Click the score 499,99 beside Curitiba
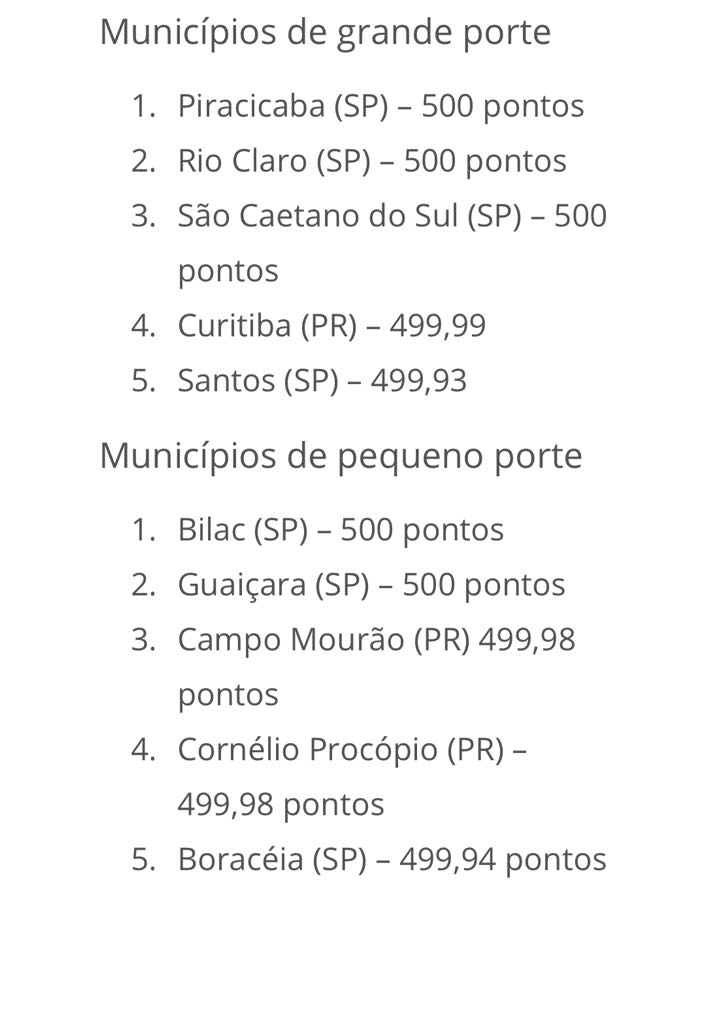 (x=437, y=326)
